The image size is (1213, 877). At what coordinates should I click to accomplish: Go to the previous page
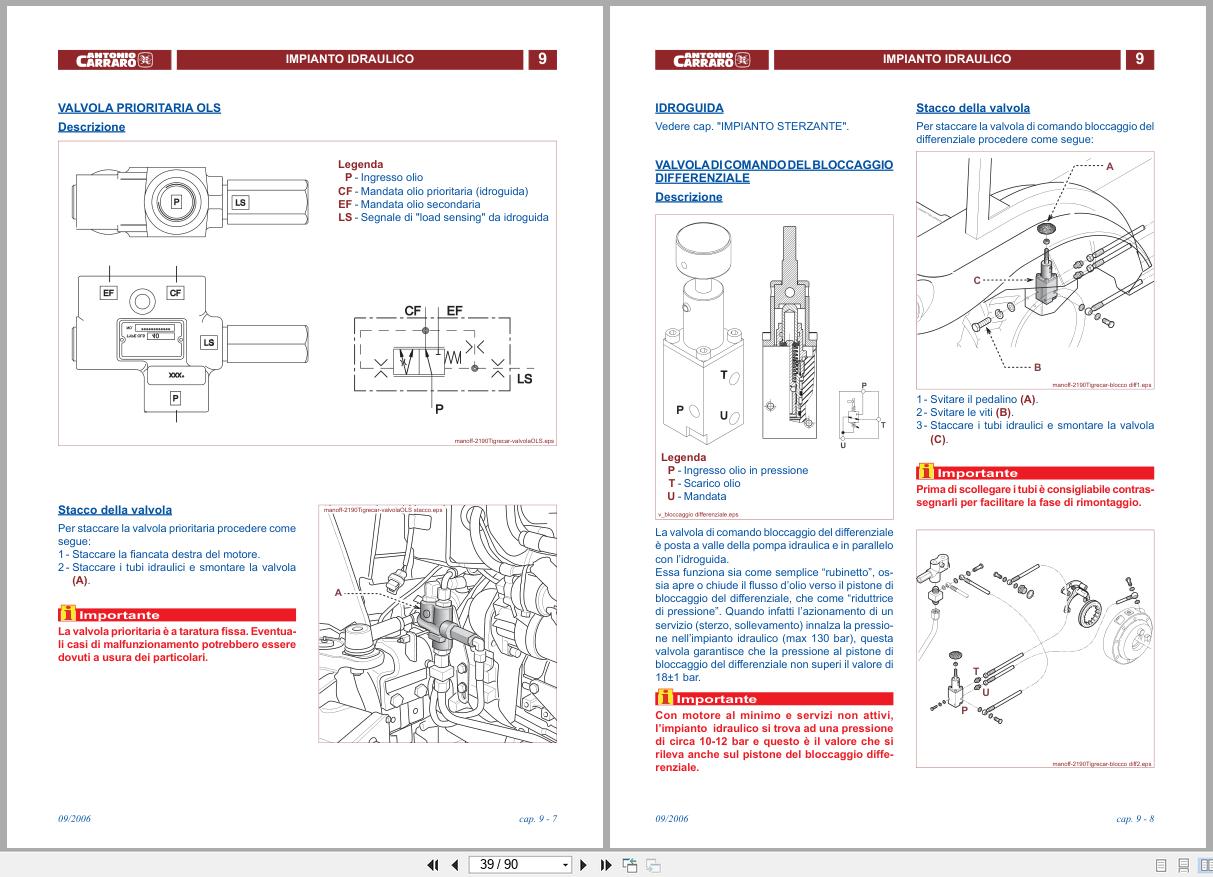[x=454, y=865]
